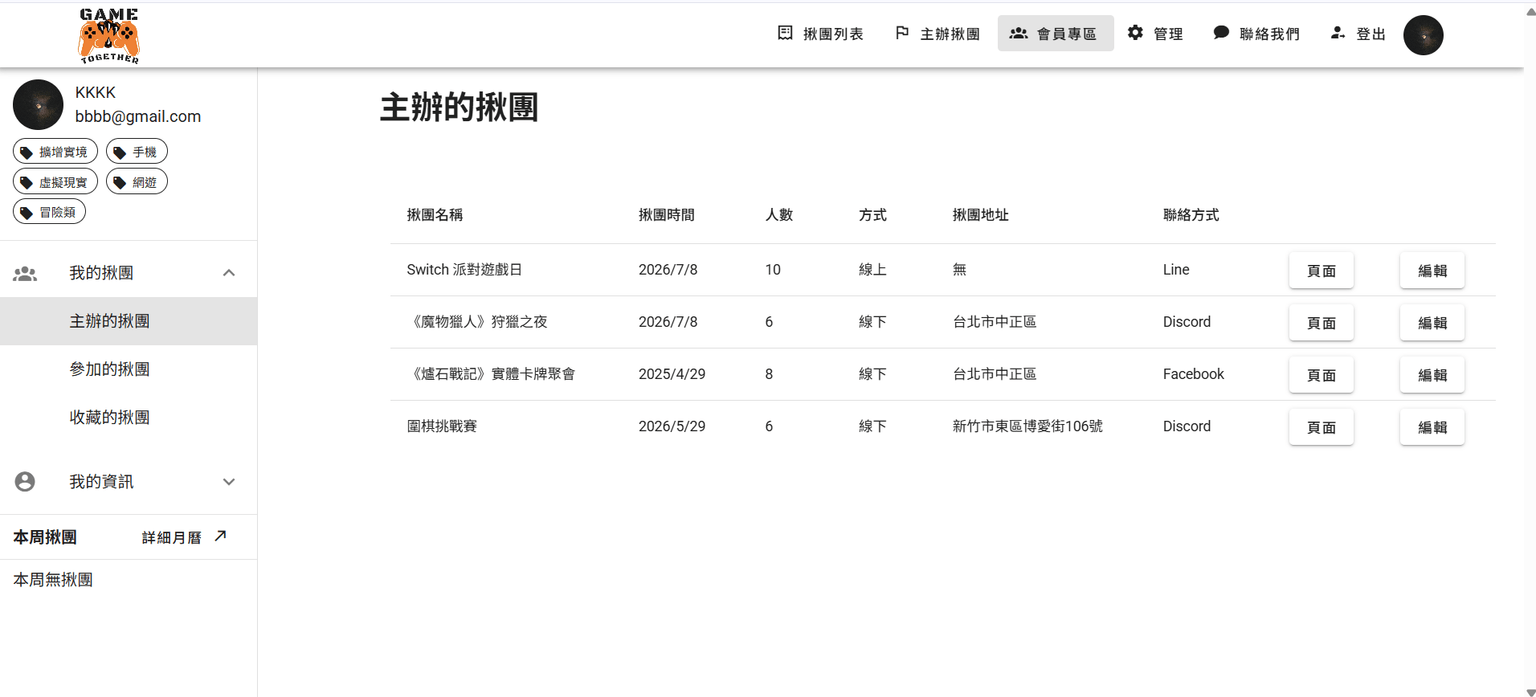Click 編輯 button for 《爐石戰記》實體卡牌聚會
This screenshot has height=697, width=1536.
pos(1432,375)
